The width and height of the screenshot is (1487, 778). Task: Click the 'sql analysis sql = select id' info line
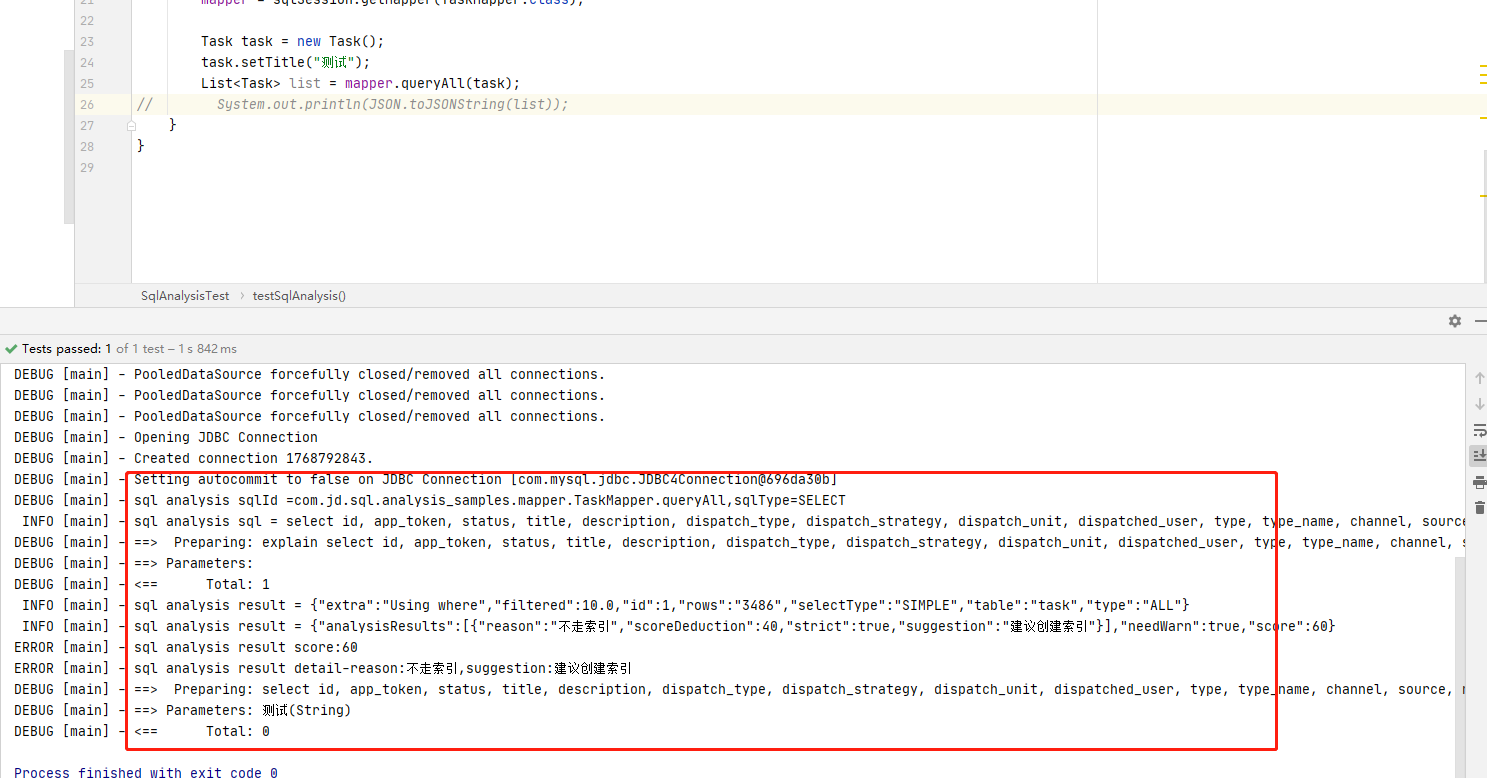[744, 521]
